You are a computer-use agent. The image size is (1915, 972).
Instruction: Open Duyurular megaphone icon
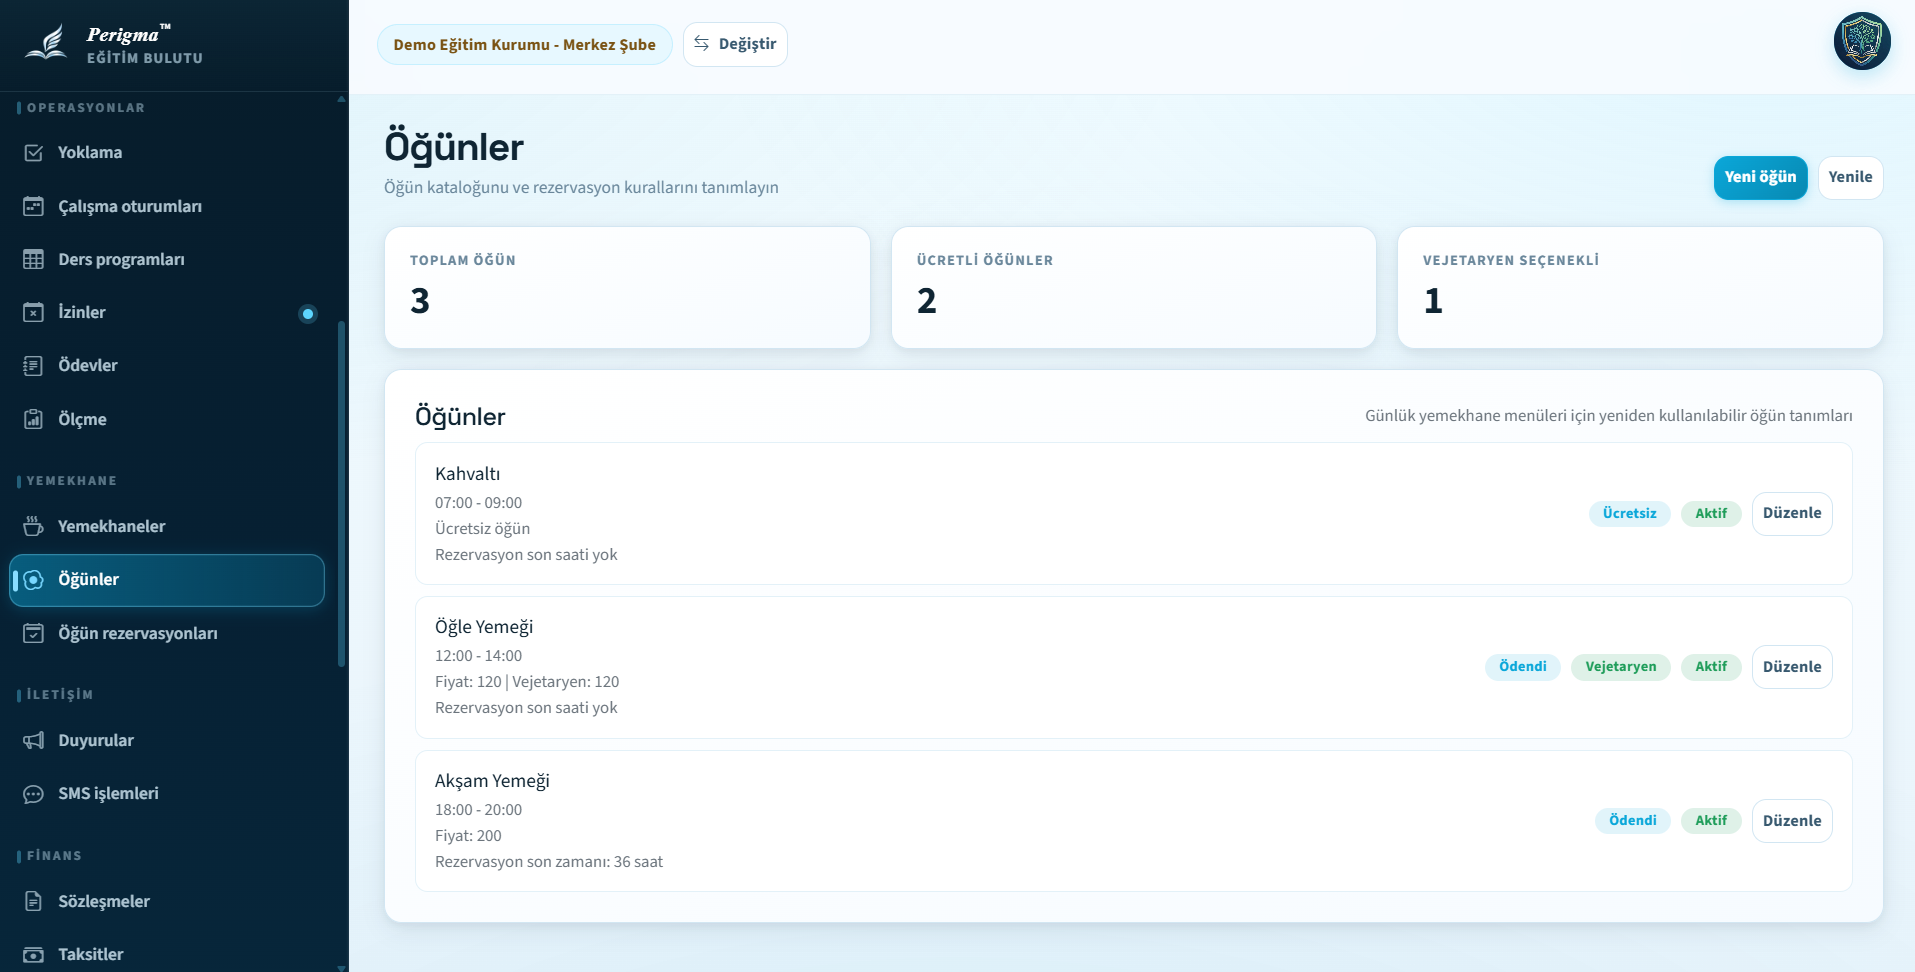[33, 740]
